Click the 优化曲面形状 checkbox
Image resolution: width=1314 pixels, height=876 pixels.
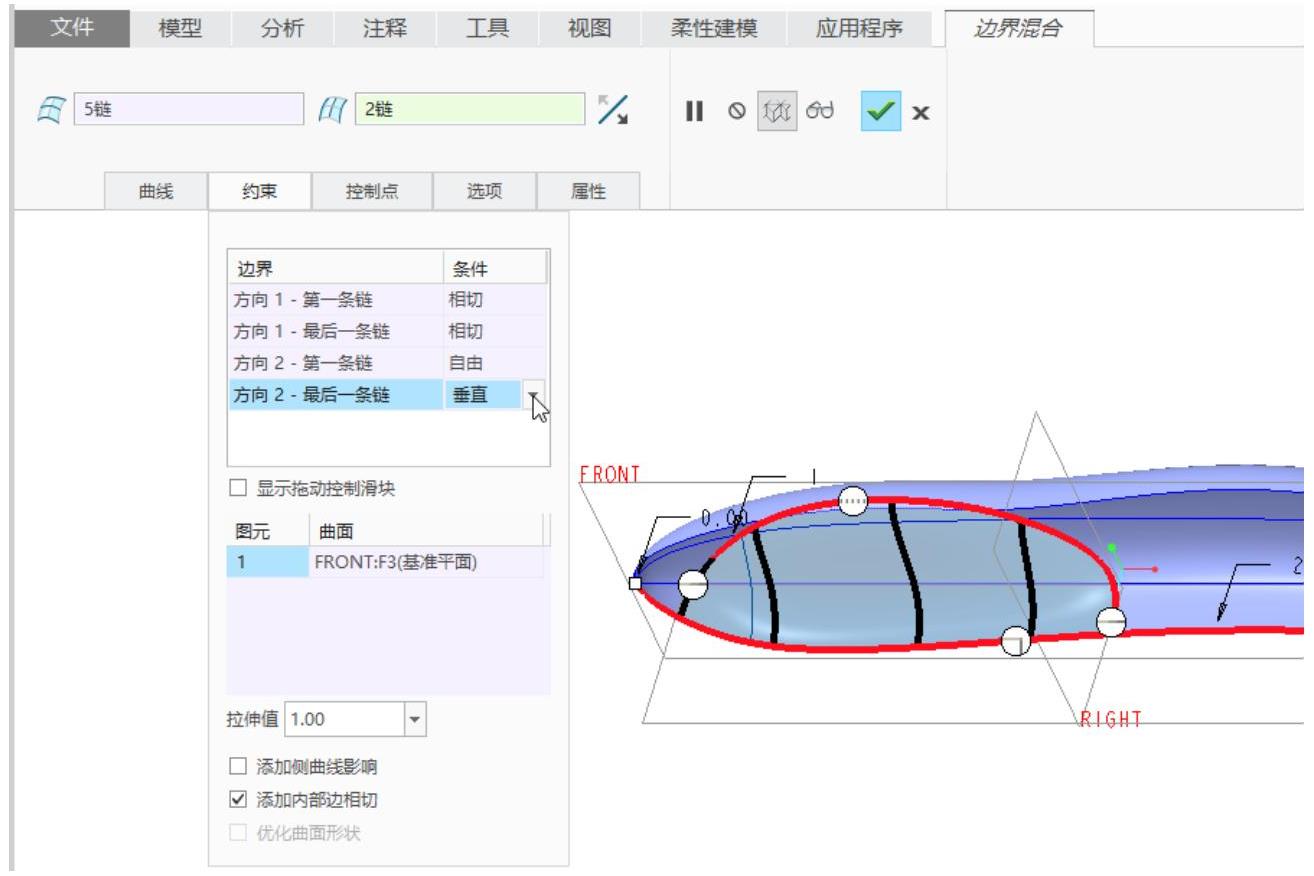click(x=238, y=833)
